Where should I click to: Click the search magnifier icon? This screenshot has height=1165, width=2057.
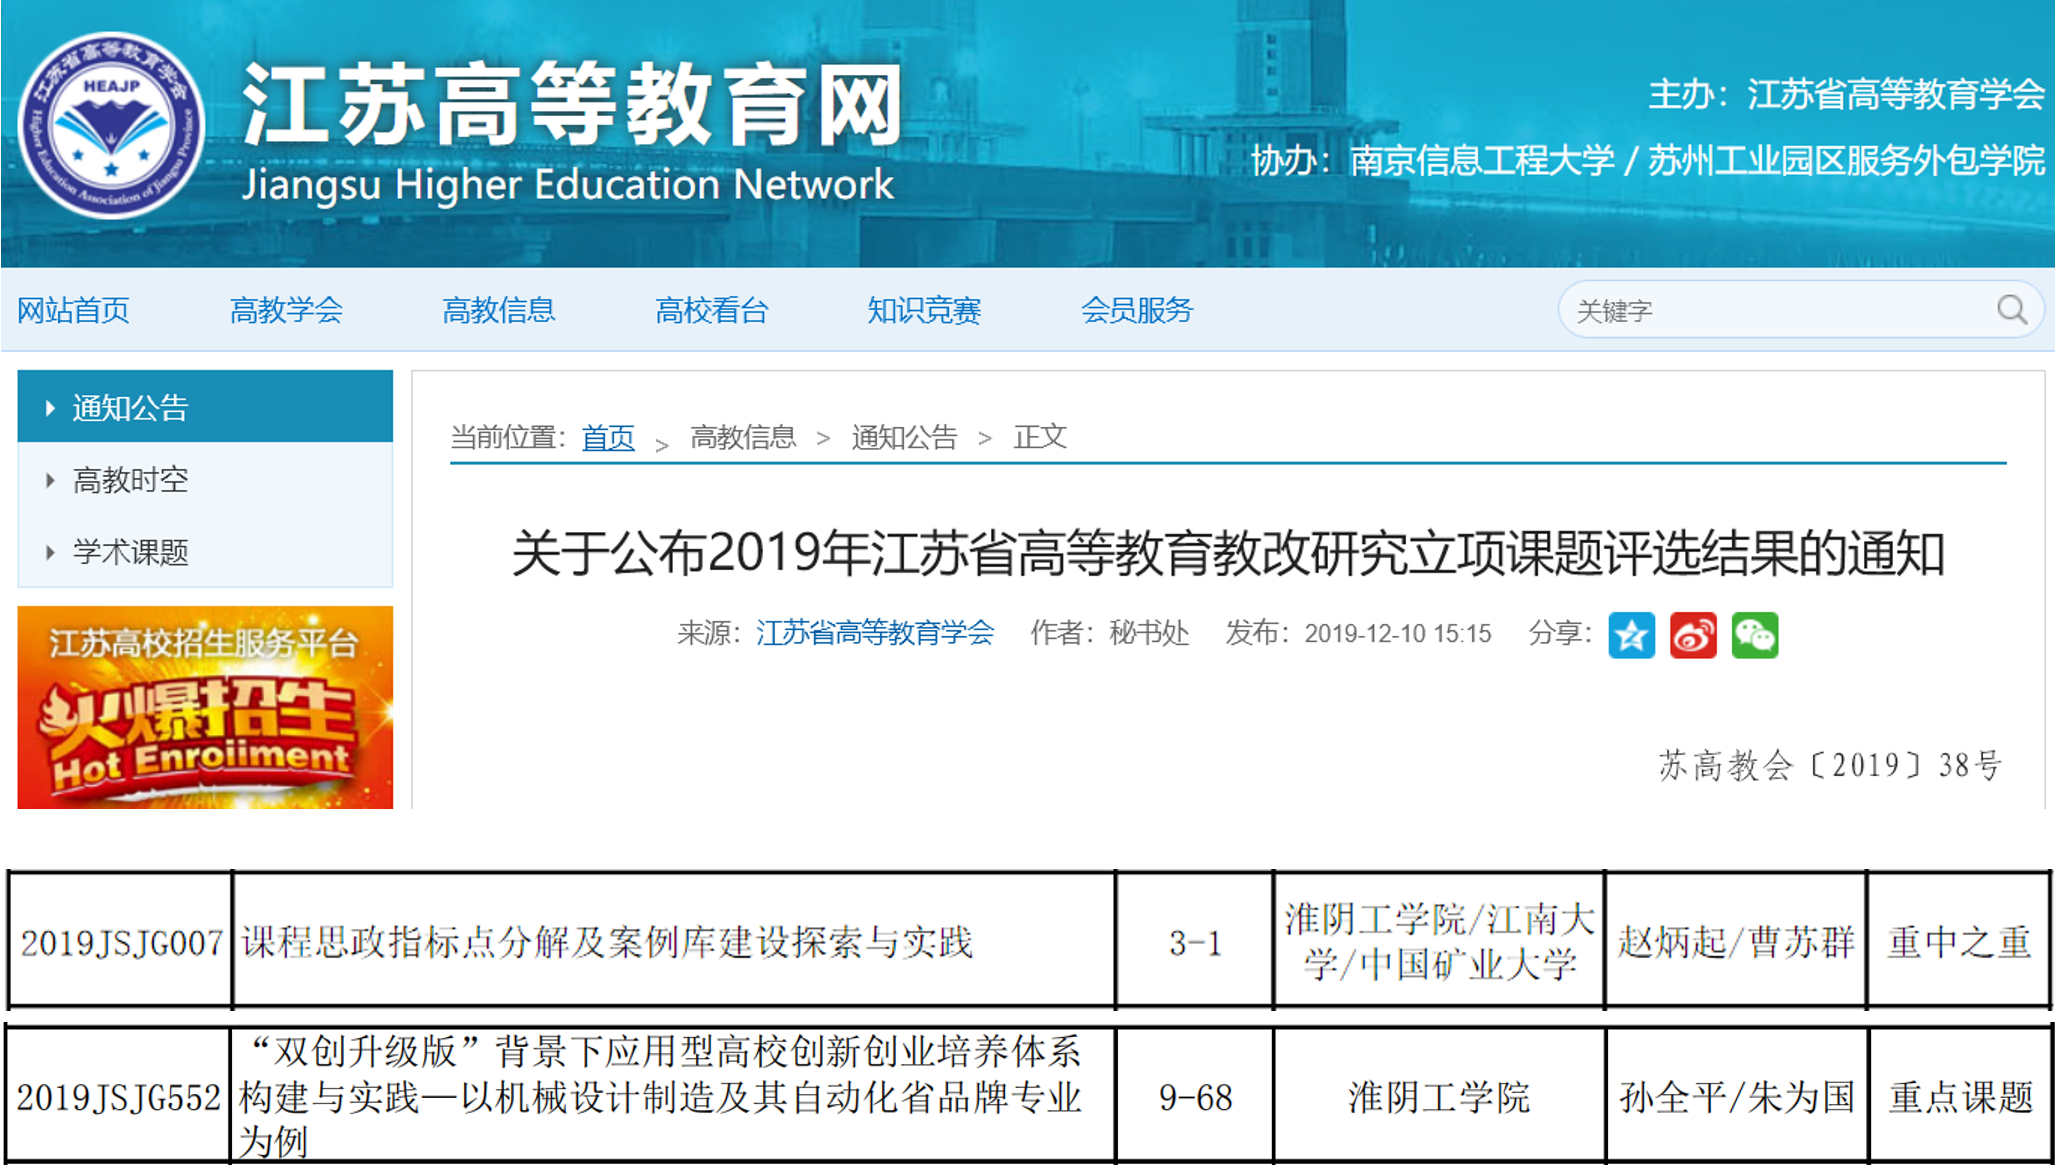point(2011,310)
